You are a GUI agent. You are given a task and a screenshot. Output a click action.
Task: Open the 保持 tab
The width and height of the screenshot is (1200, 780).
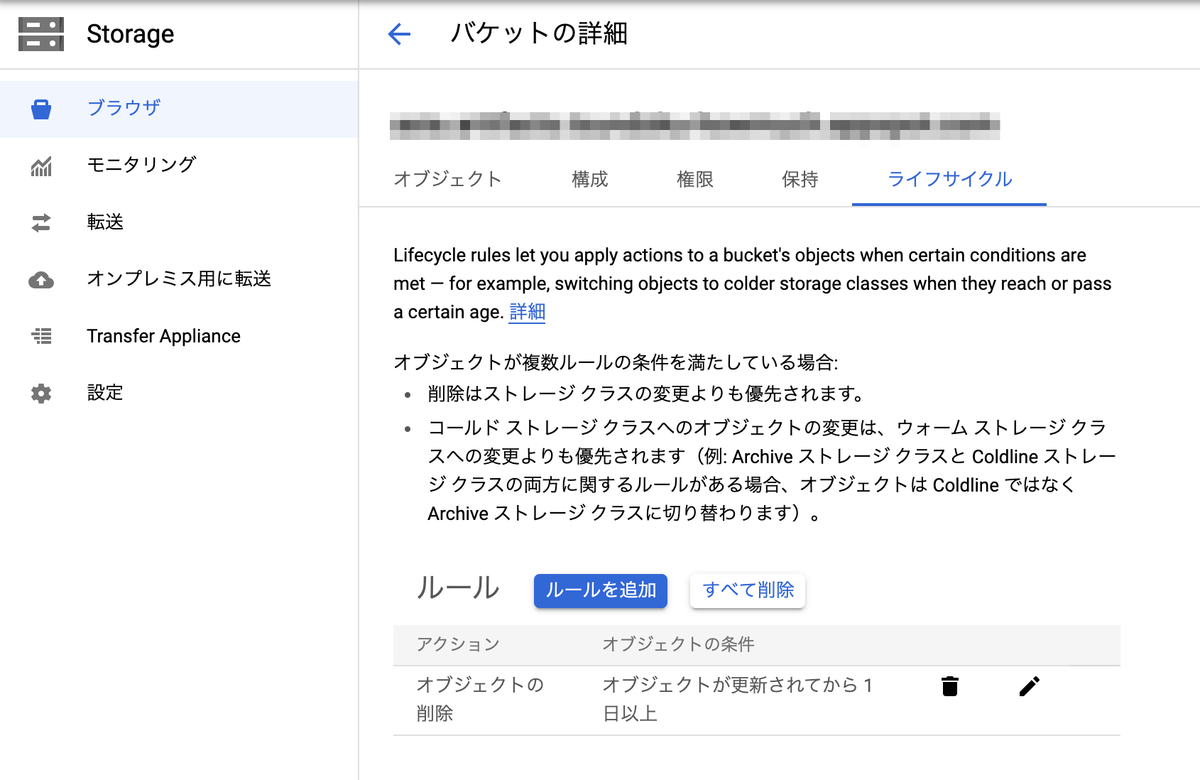(799, 180)
